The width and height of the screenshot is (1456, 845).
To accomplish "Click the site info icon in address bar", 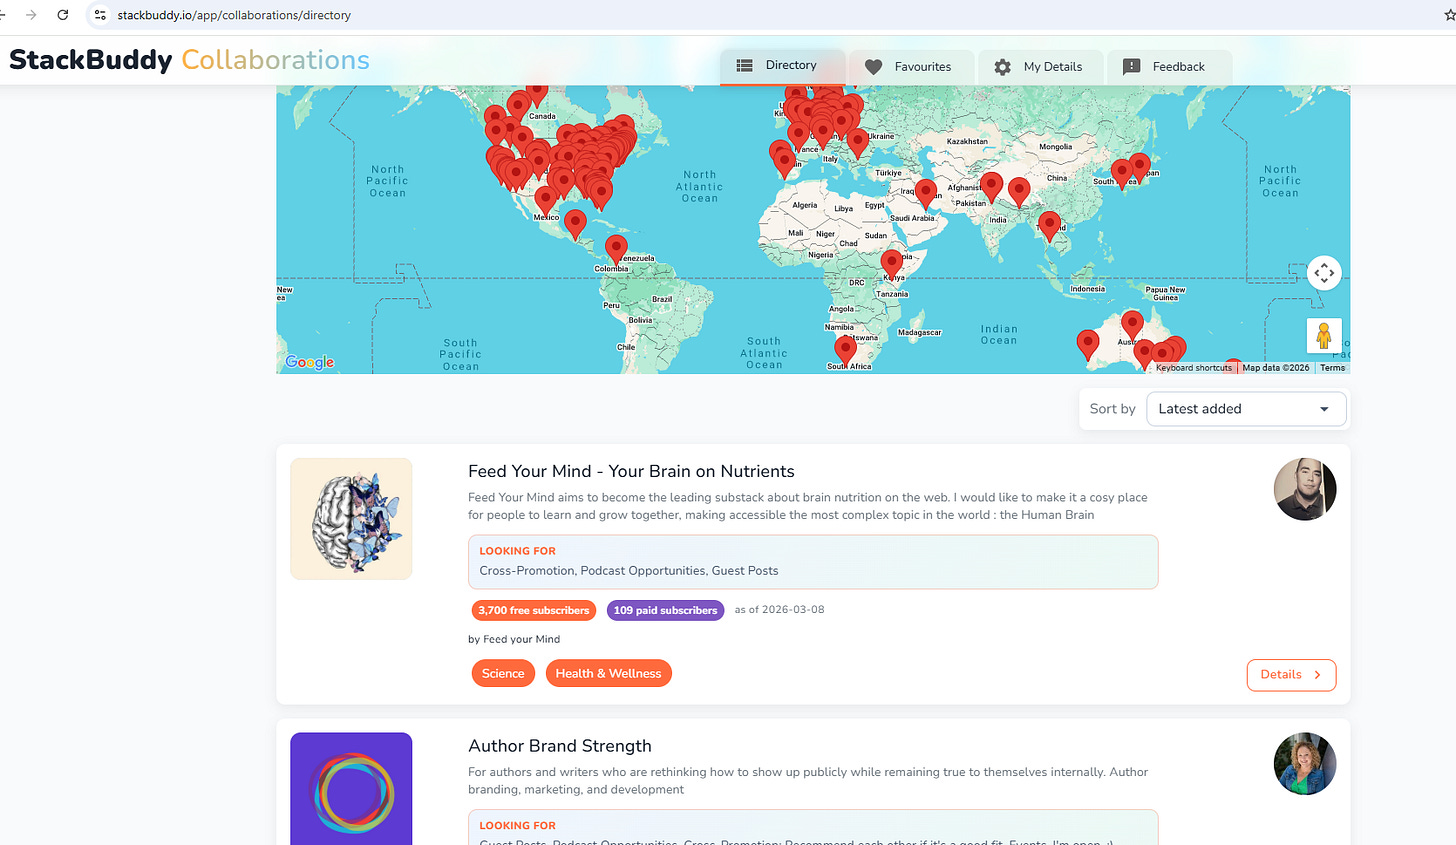I will pos(100,15).
